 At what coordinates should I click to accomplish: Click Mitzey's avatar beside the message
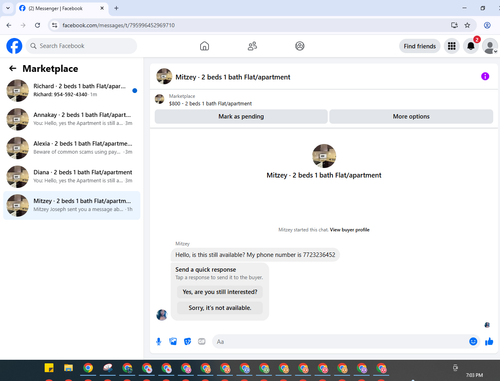pos(162,314)
